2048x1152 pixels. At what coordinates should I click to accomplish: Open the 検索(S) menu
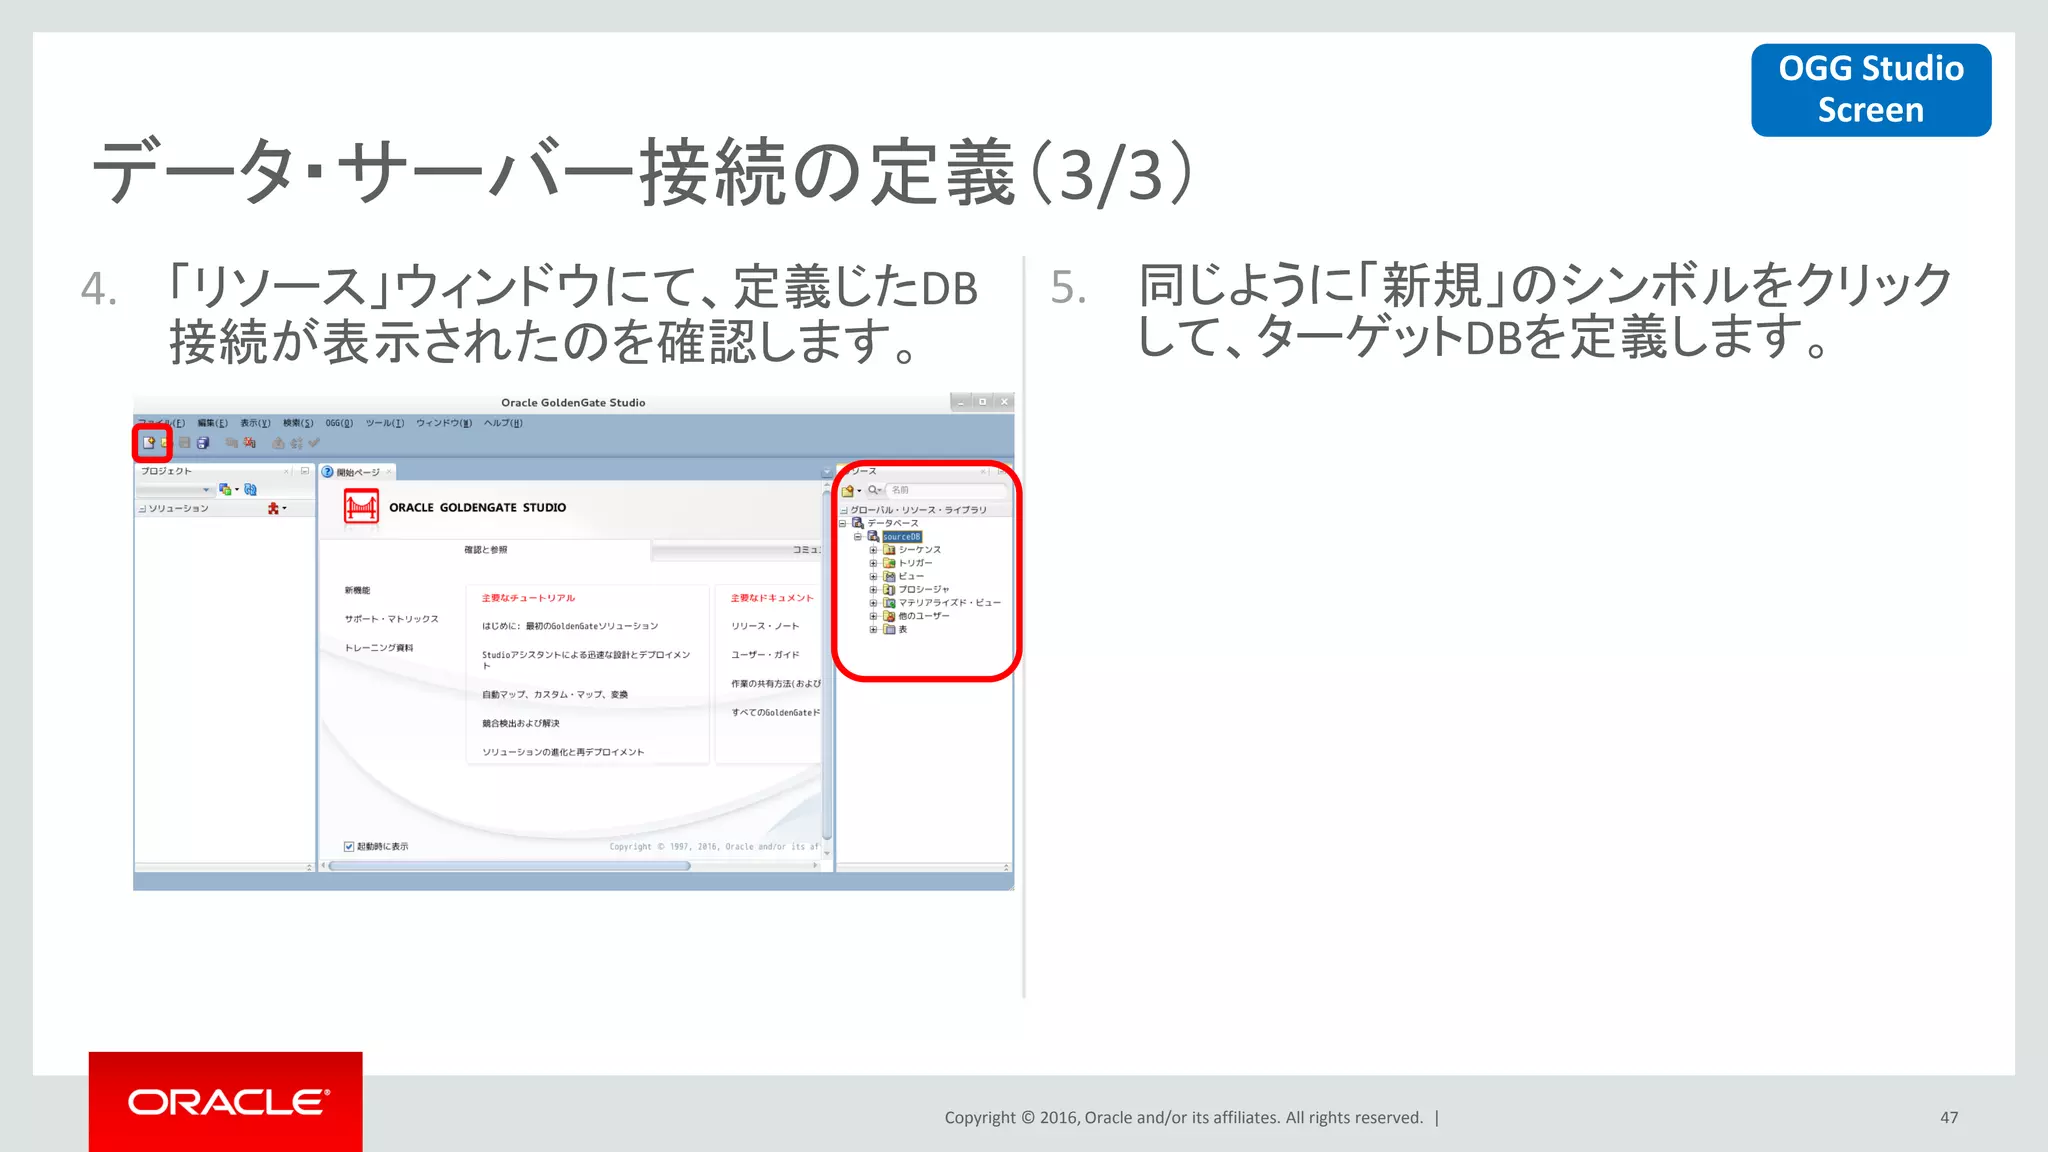pos(298,423)
